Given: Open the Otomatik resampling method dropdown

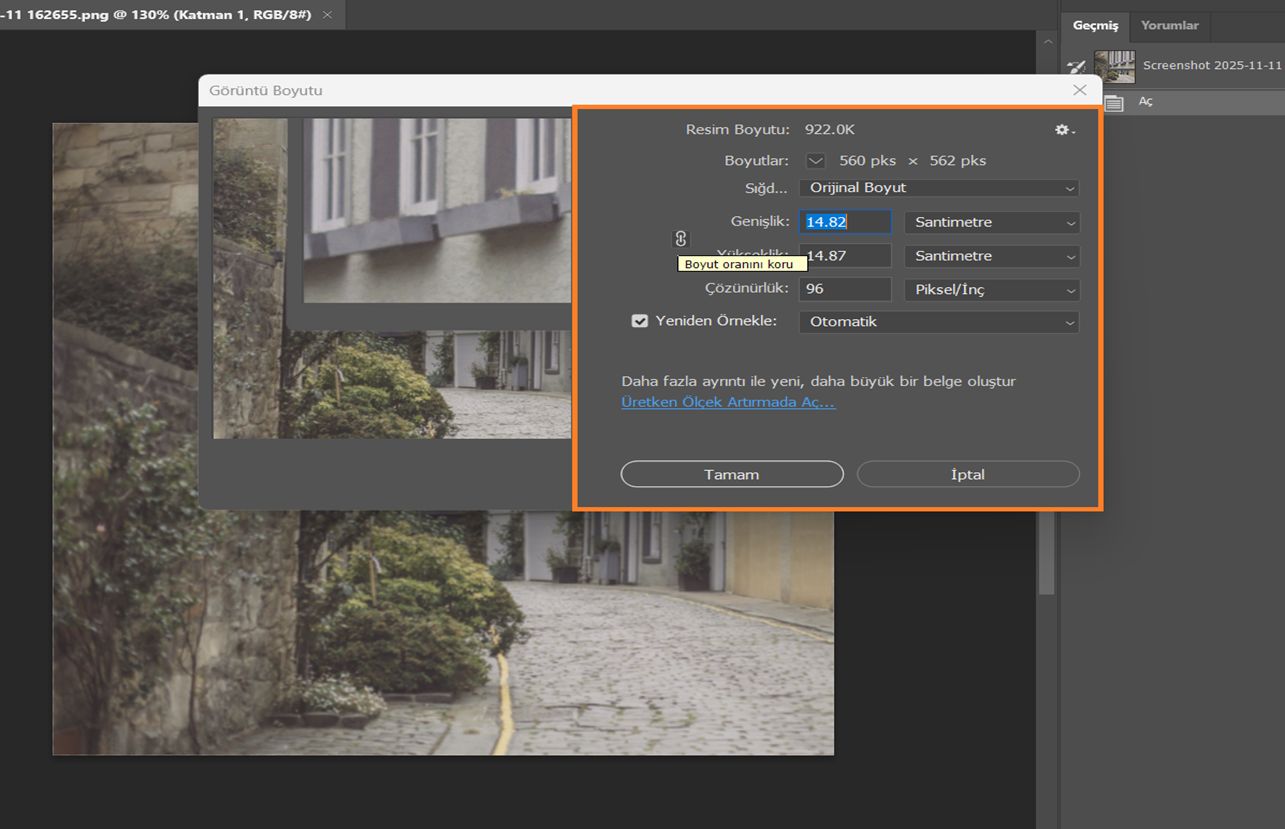Looking at the screenshot, I should [x=938, y=322].
